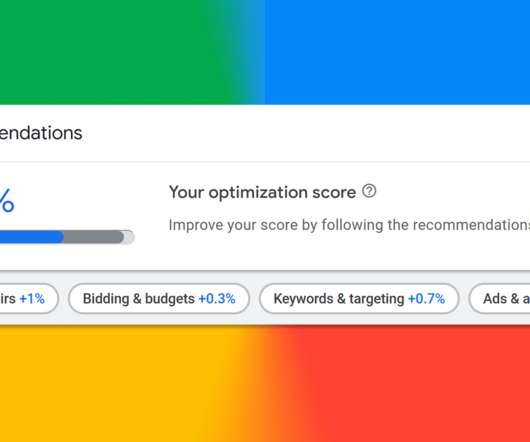Click the light gray tip of score bar
This screenshot has height=442, width=530.
point(129,237)
